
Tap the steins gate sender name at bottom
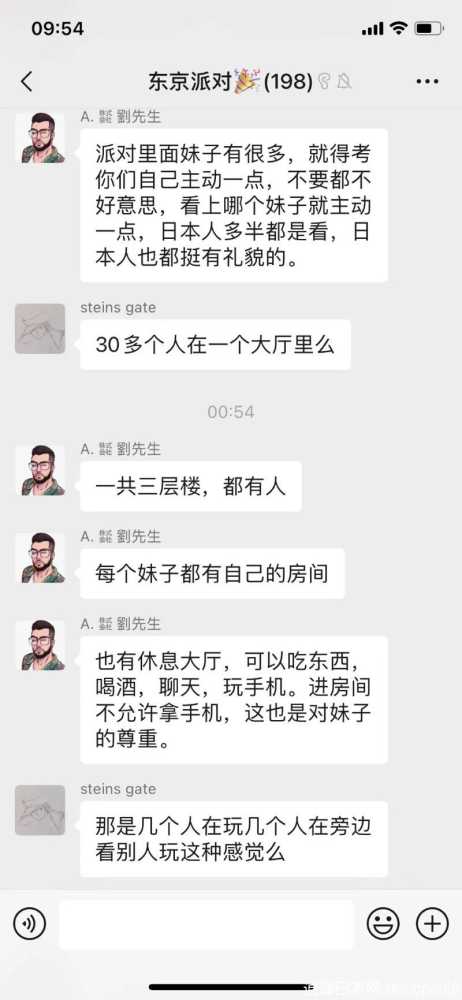(x=118, y=790)
